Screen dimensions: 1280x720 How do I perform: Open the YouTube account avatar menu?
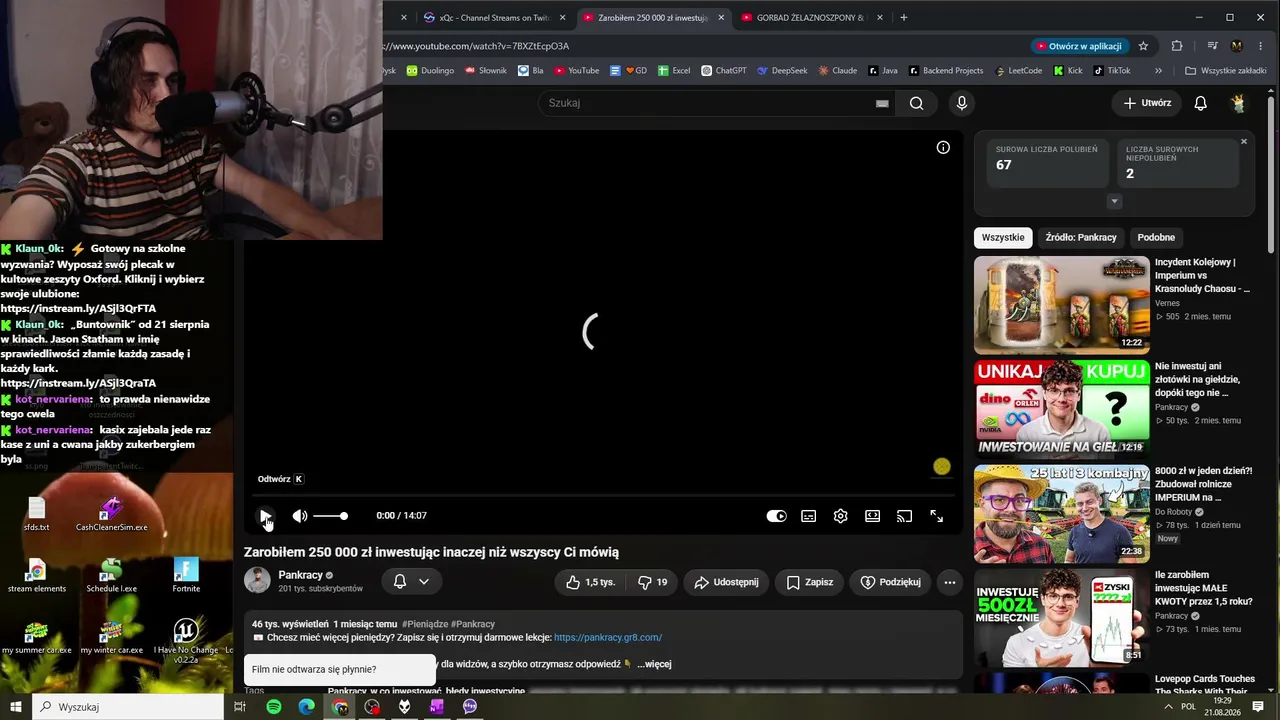(x=1238, y=103)
